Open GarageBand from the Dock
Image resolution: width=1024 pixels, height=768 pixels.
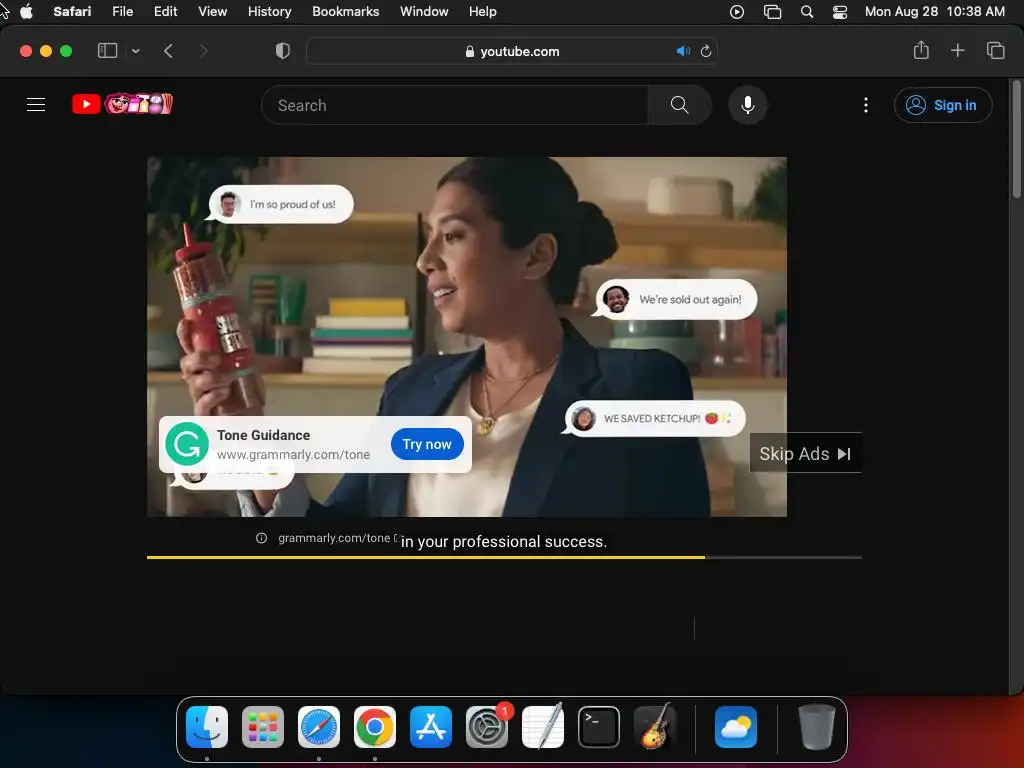pyautogui.click(x=655, y=727)
